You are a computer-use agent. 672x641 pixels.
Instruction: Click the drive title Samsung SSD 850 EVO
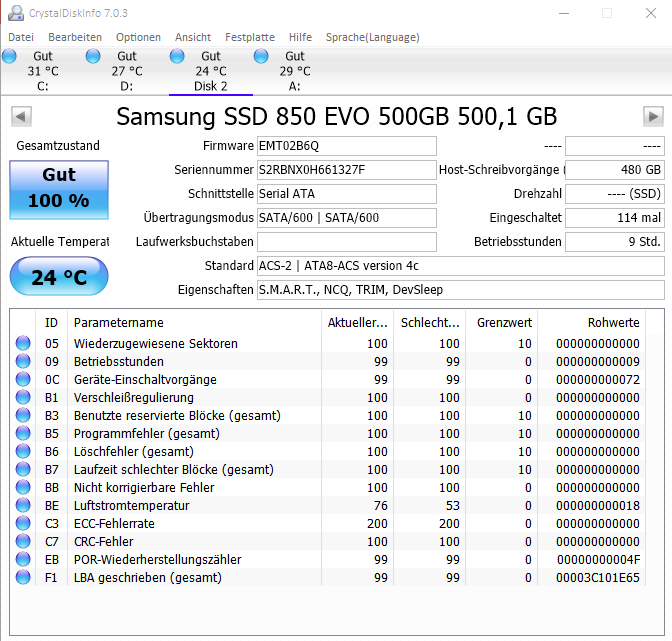tap(336, 117)
